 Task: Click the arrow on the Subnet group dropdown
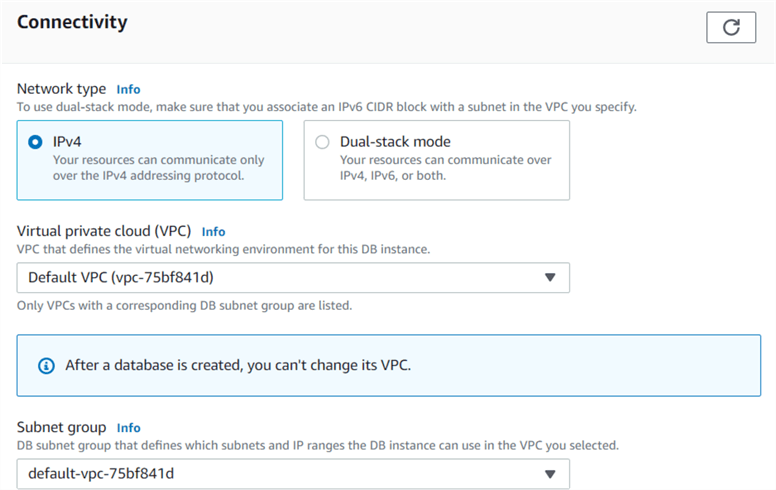(549, 474)
